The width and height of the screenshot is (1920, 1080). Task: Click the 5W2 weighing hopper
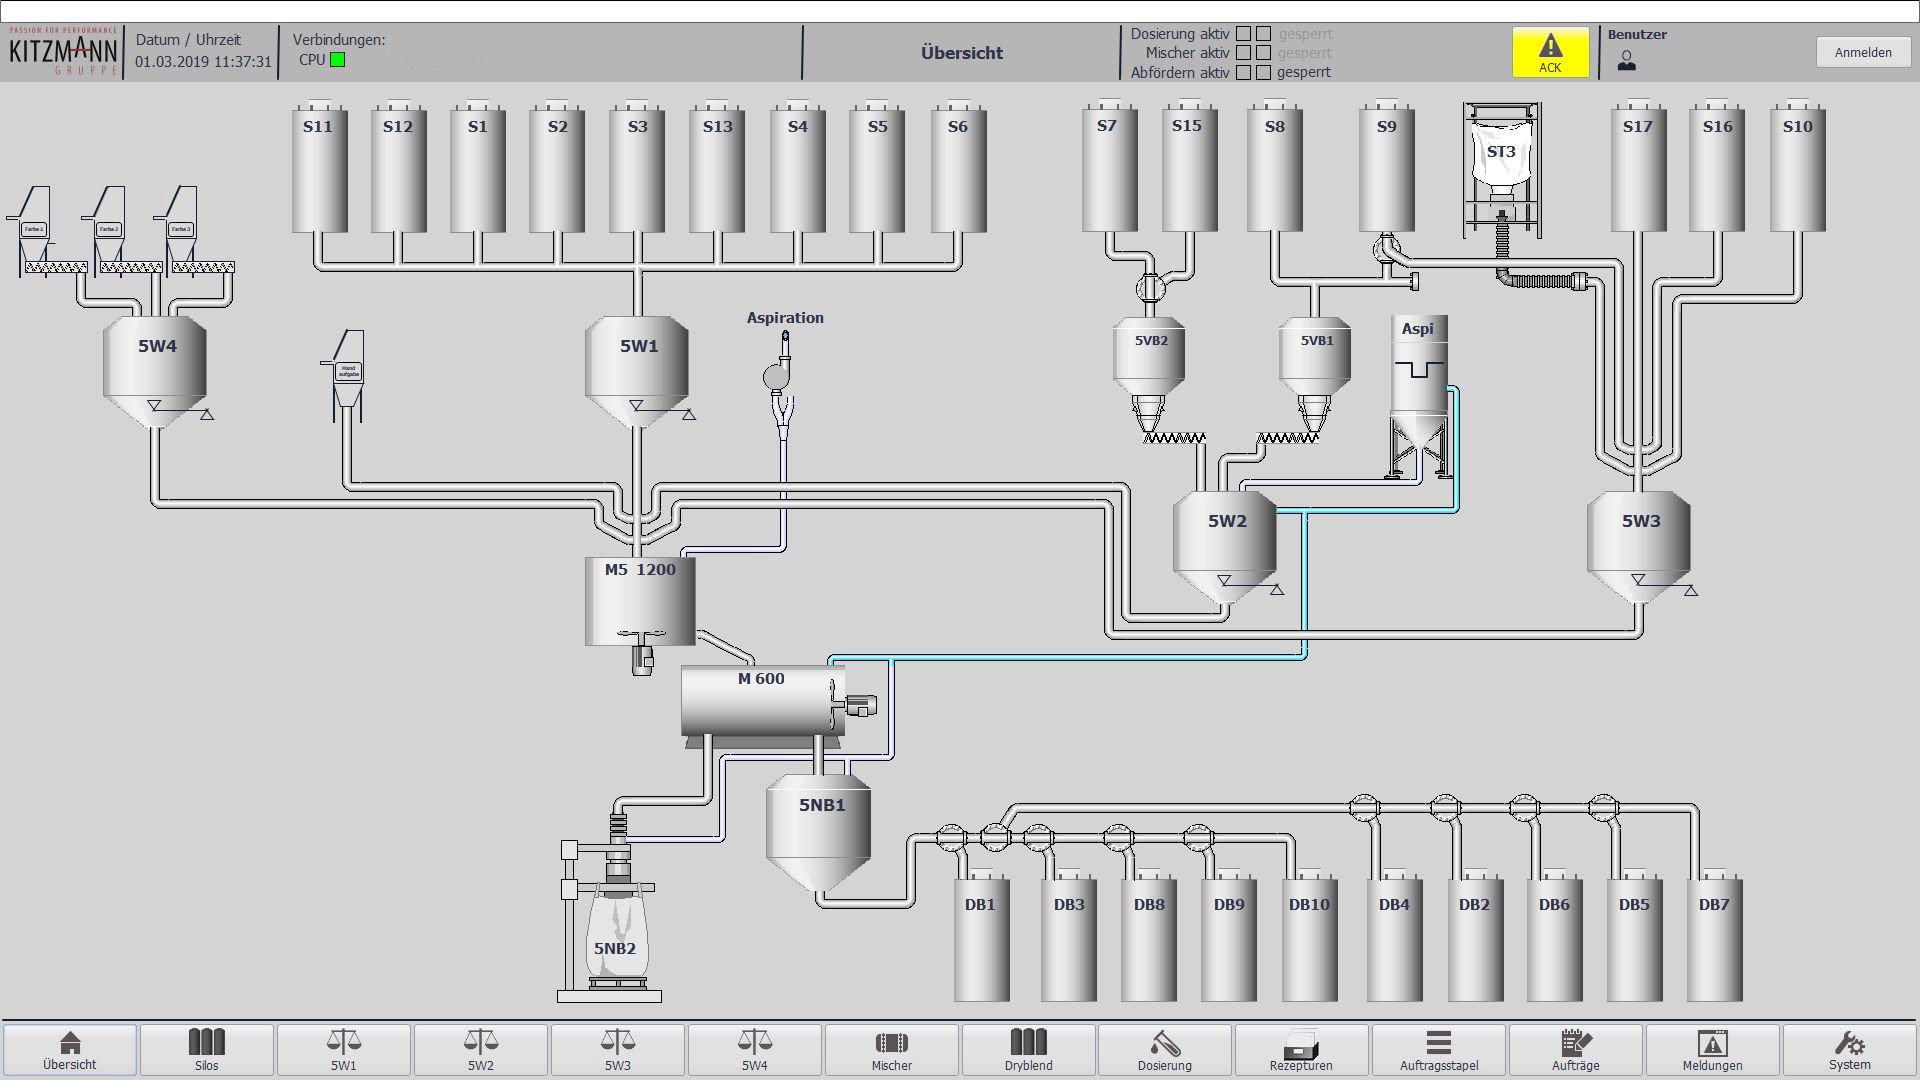click(x=1226, y=546)
